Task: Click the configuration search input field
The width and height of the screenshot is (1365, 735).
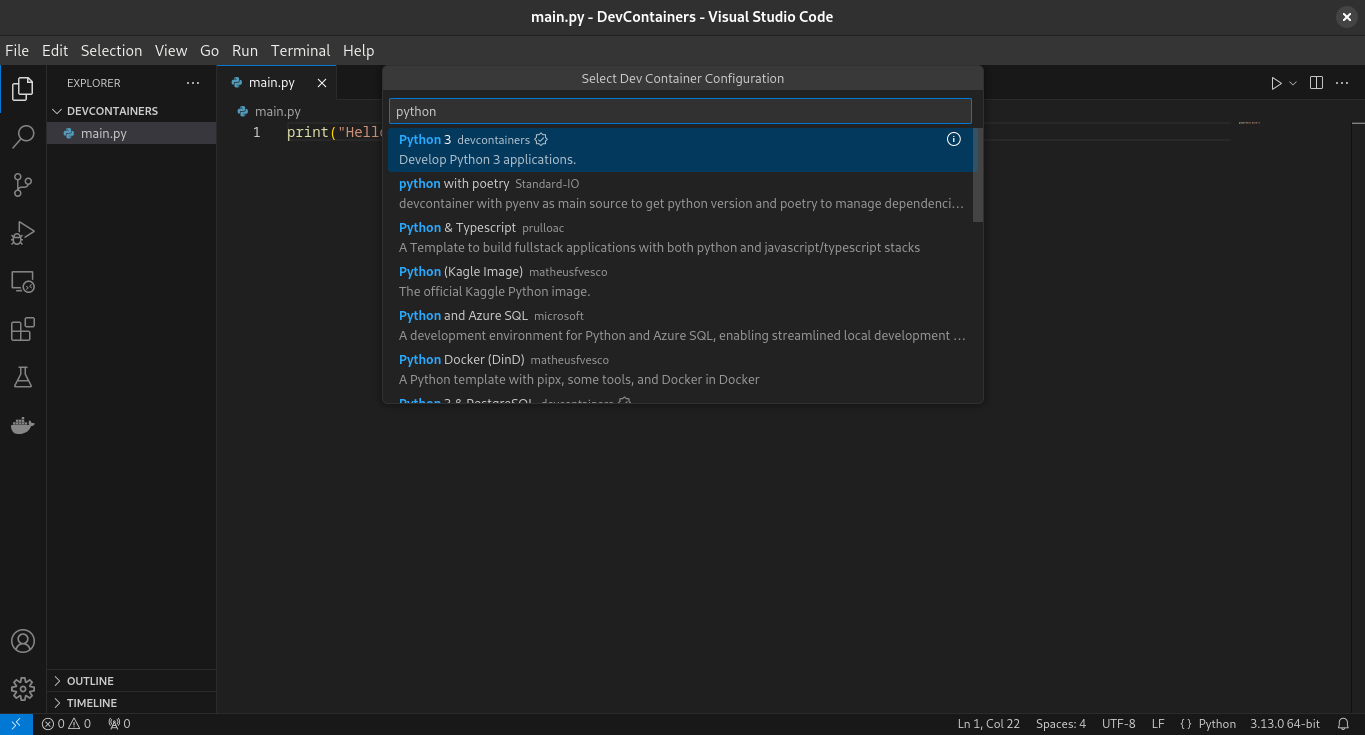Action: [x=680, y=111]
